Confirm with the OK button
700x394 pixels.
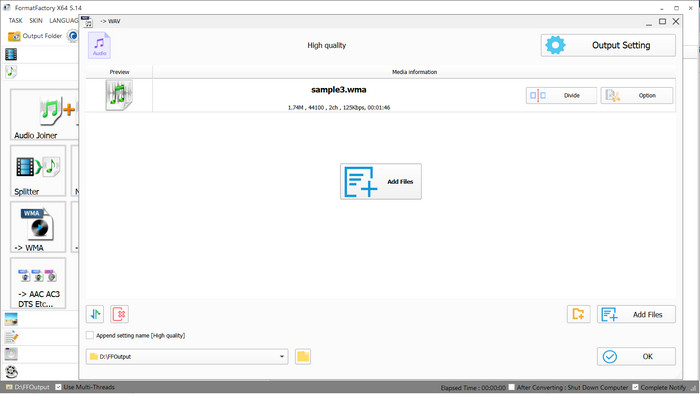(x=636, y=357)
